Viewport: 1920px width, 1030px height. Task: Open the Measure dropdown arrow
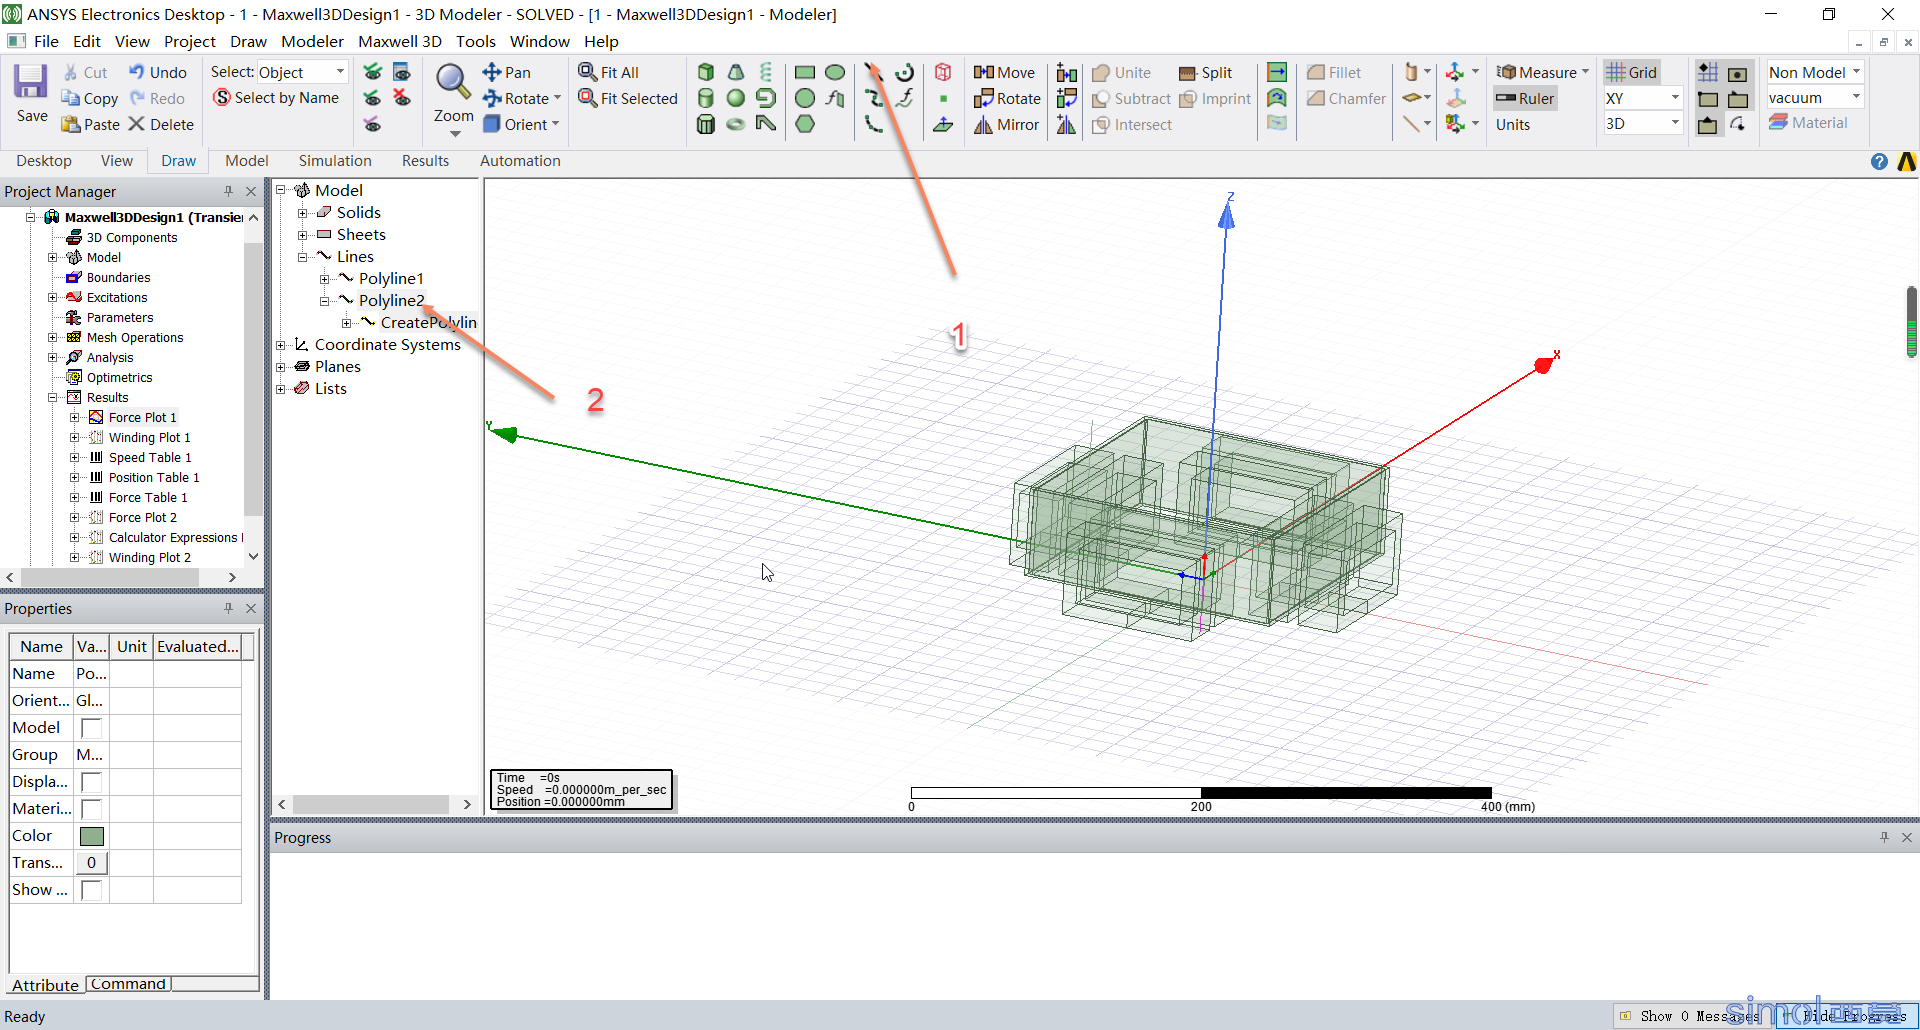[1585, 72]
